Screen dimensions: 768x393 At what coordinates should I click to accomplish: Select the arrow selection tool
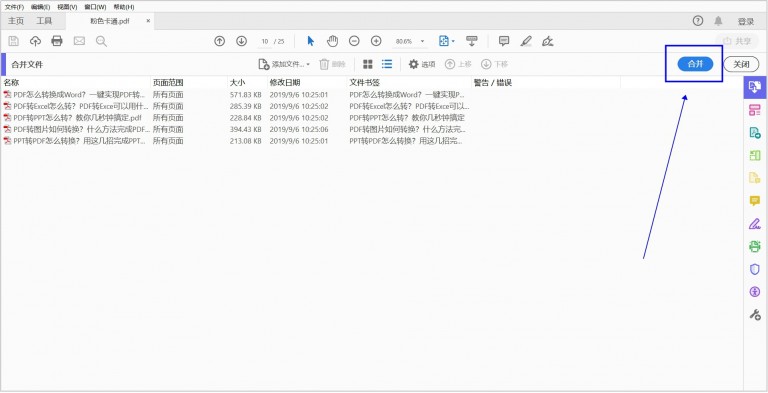(311, 41)
